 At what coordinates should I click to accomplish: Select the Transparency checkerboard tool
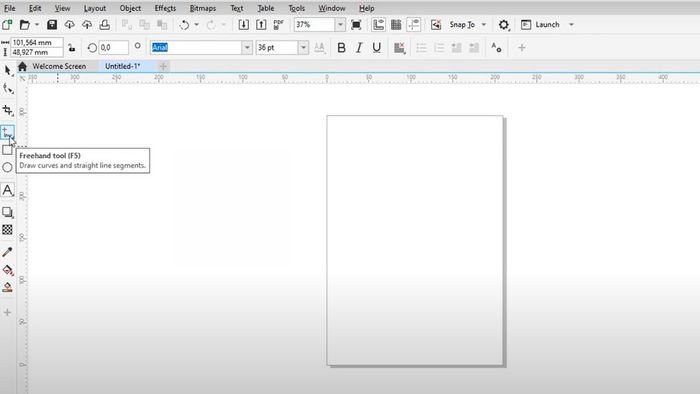click(8, 229)
